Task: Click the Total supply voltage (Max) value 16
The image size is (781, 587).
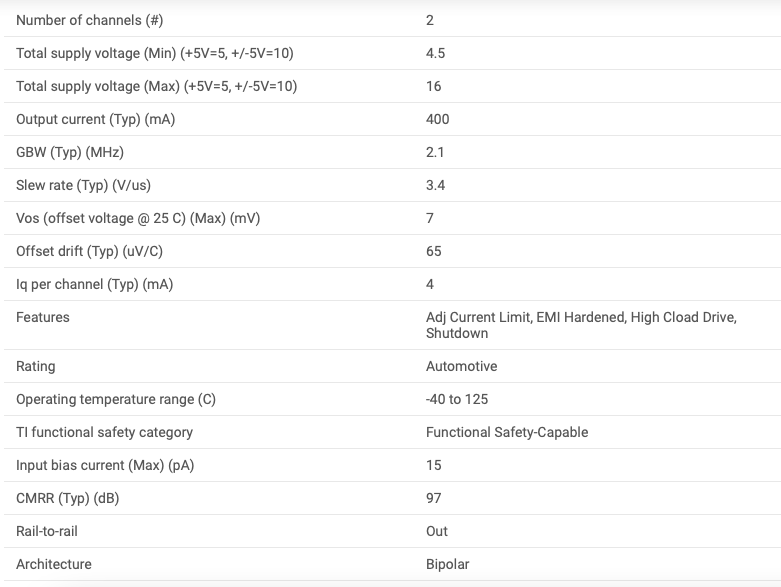Action: 433,86
